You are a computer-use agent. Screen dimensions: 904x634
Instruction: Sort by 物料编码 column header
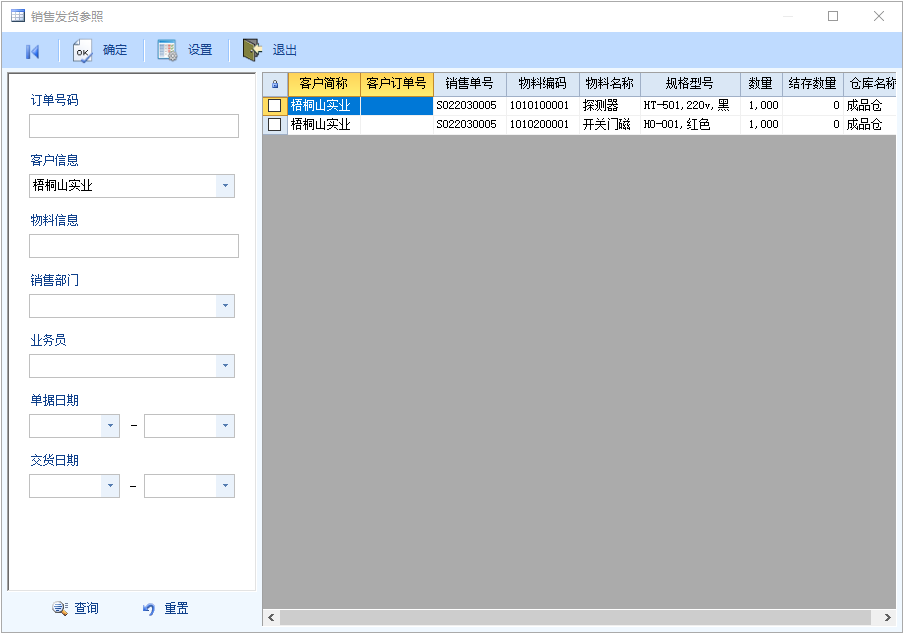(543, 84)
